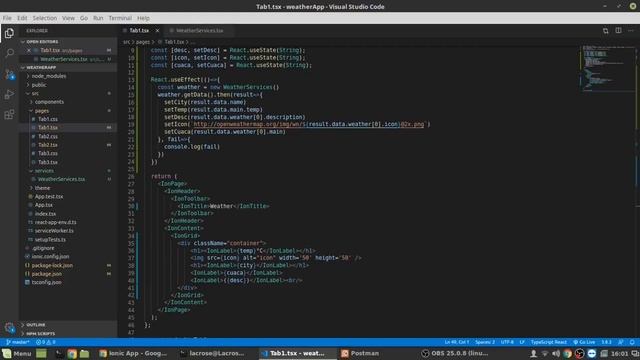Image resolution: width=640 pixels, height=360 pixels.
Task: Expand the theme folder
Action: [x=42, y=188]
